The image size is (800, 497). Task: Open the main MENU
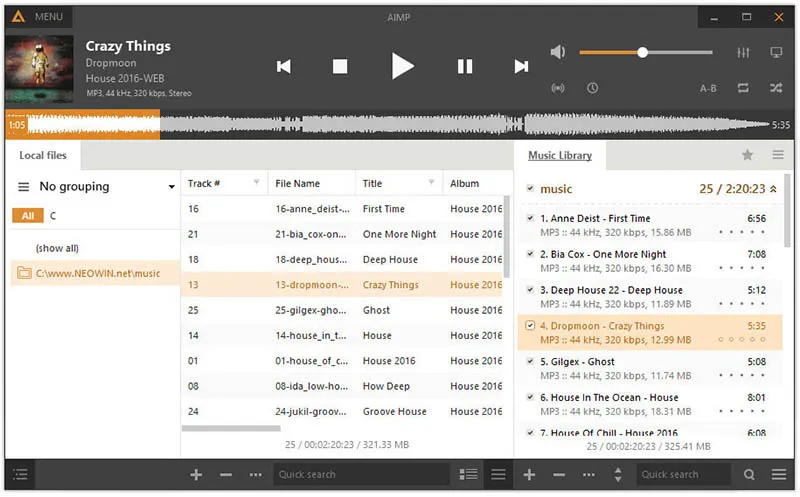(x=39, y=17)
